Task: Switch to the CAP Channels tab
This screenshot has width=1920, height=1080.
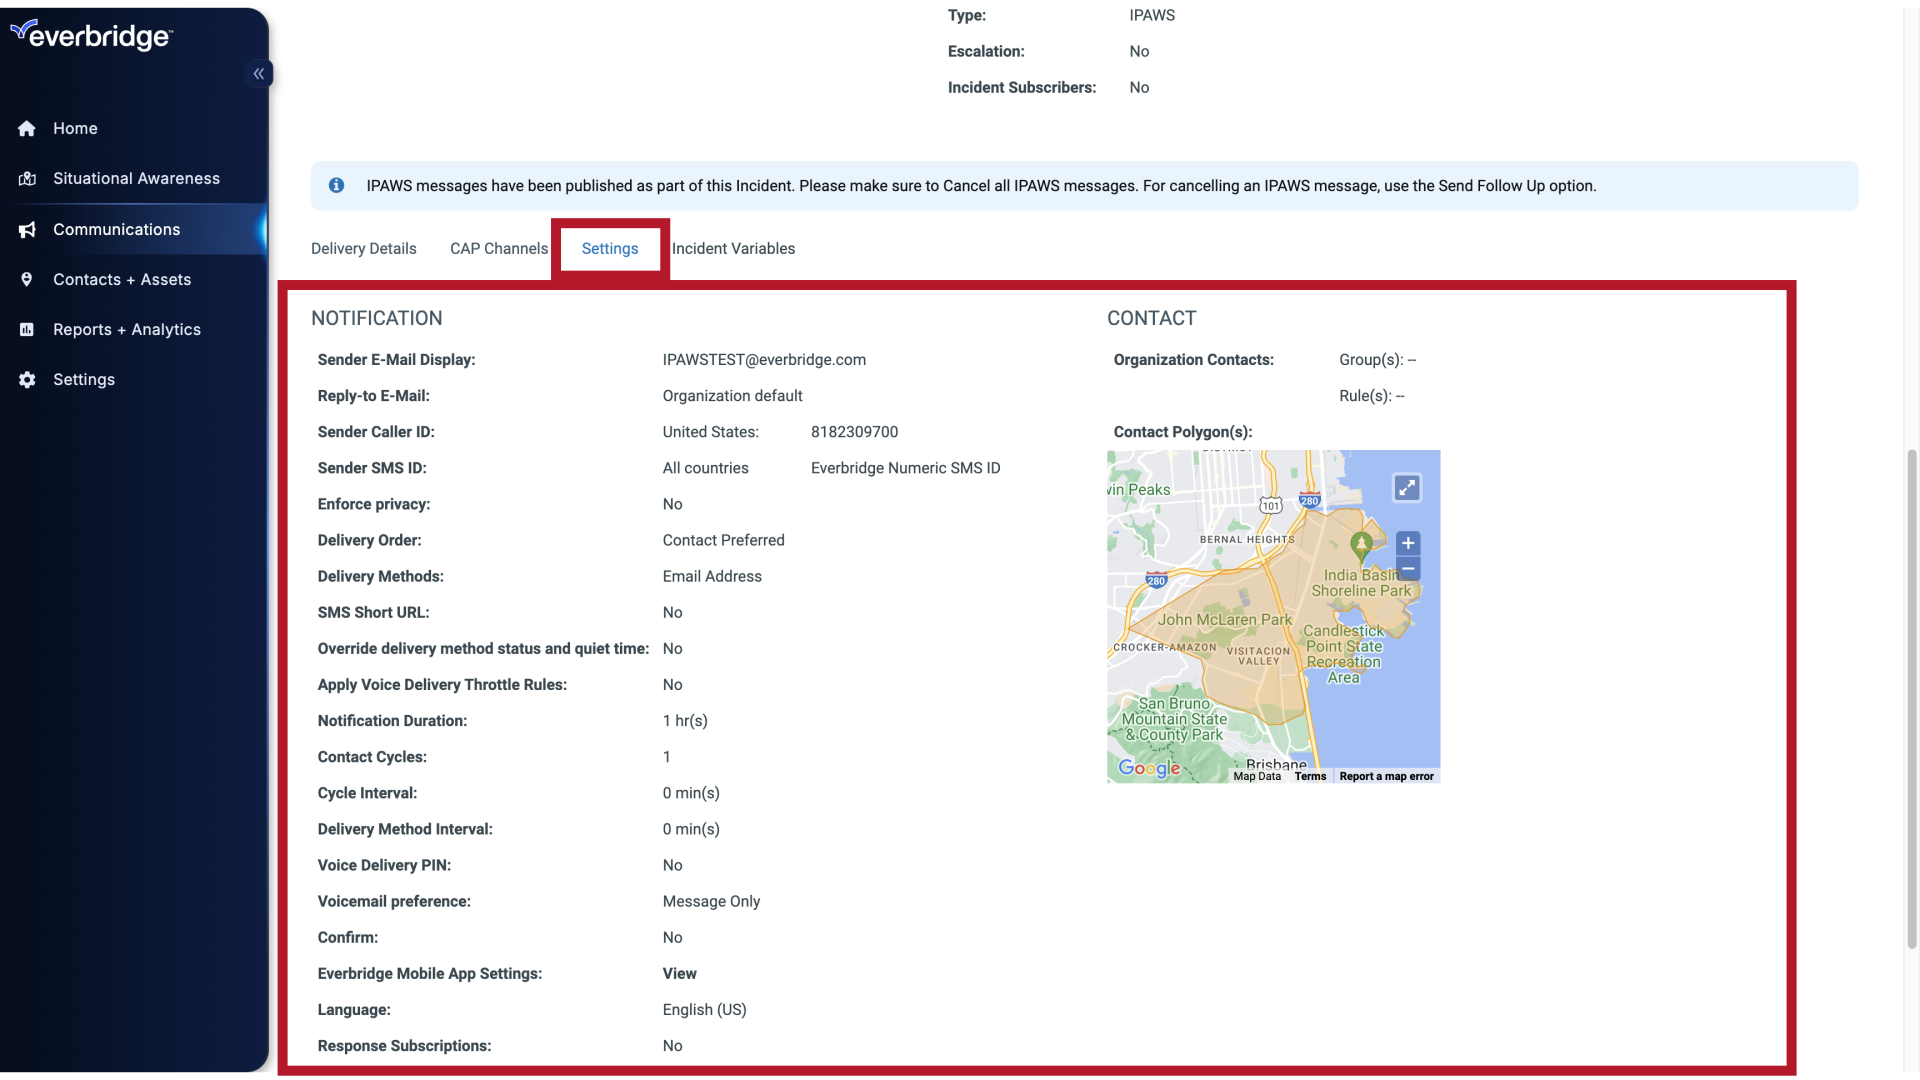Action: (499, 249)
